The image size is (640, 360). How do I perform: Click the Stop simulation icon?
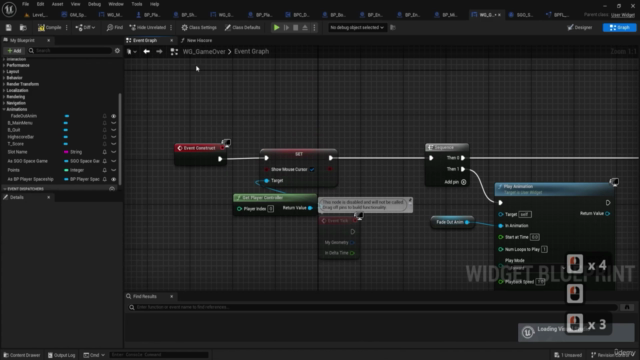click(296, 27)
